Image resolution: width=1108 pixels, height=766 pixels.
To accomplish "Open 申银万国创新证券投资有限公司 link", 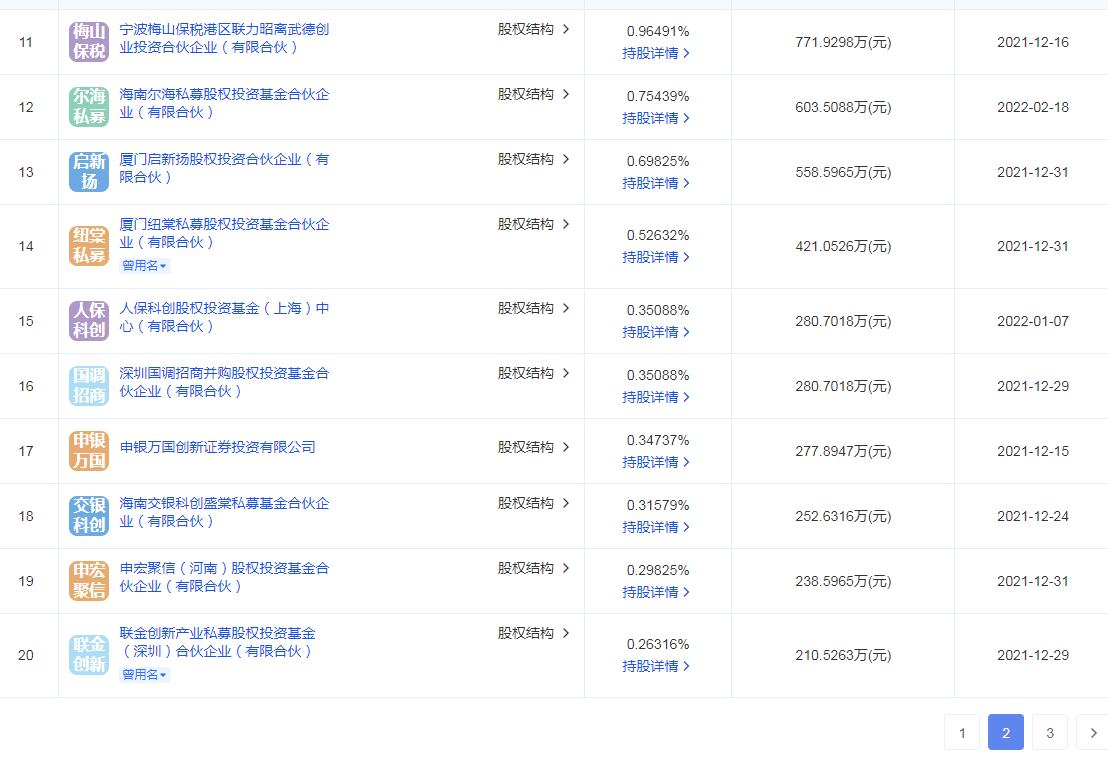I will click(218, 447).
